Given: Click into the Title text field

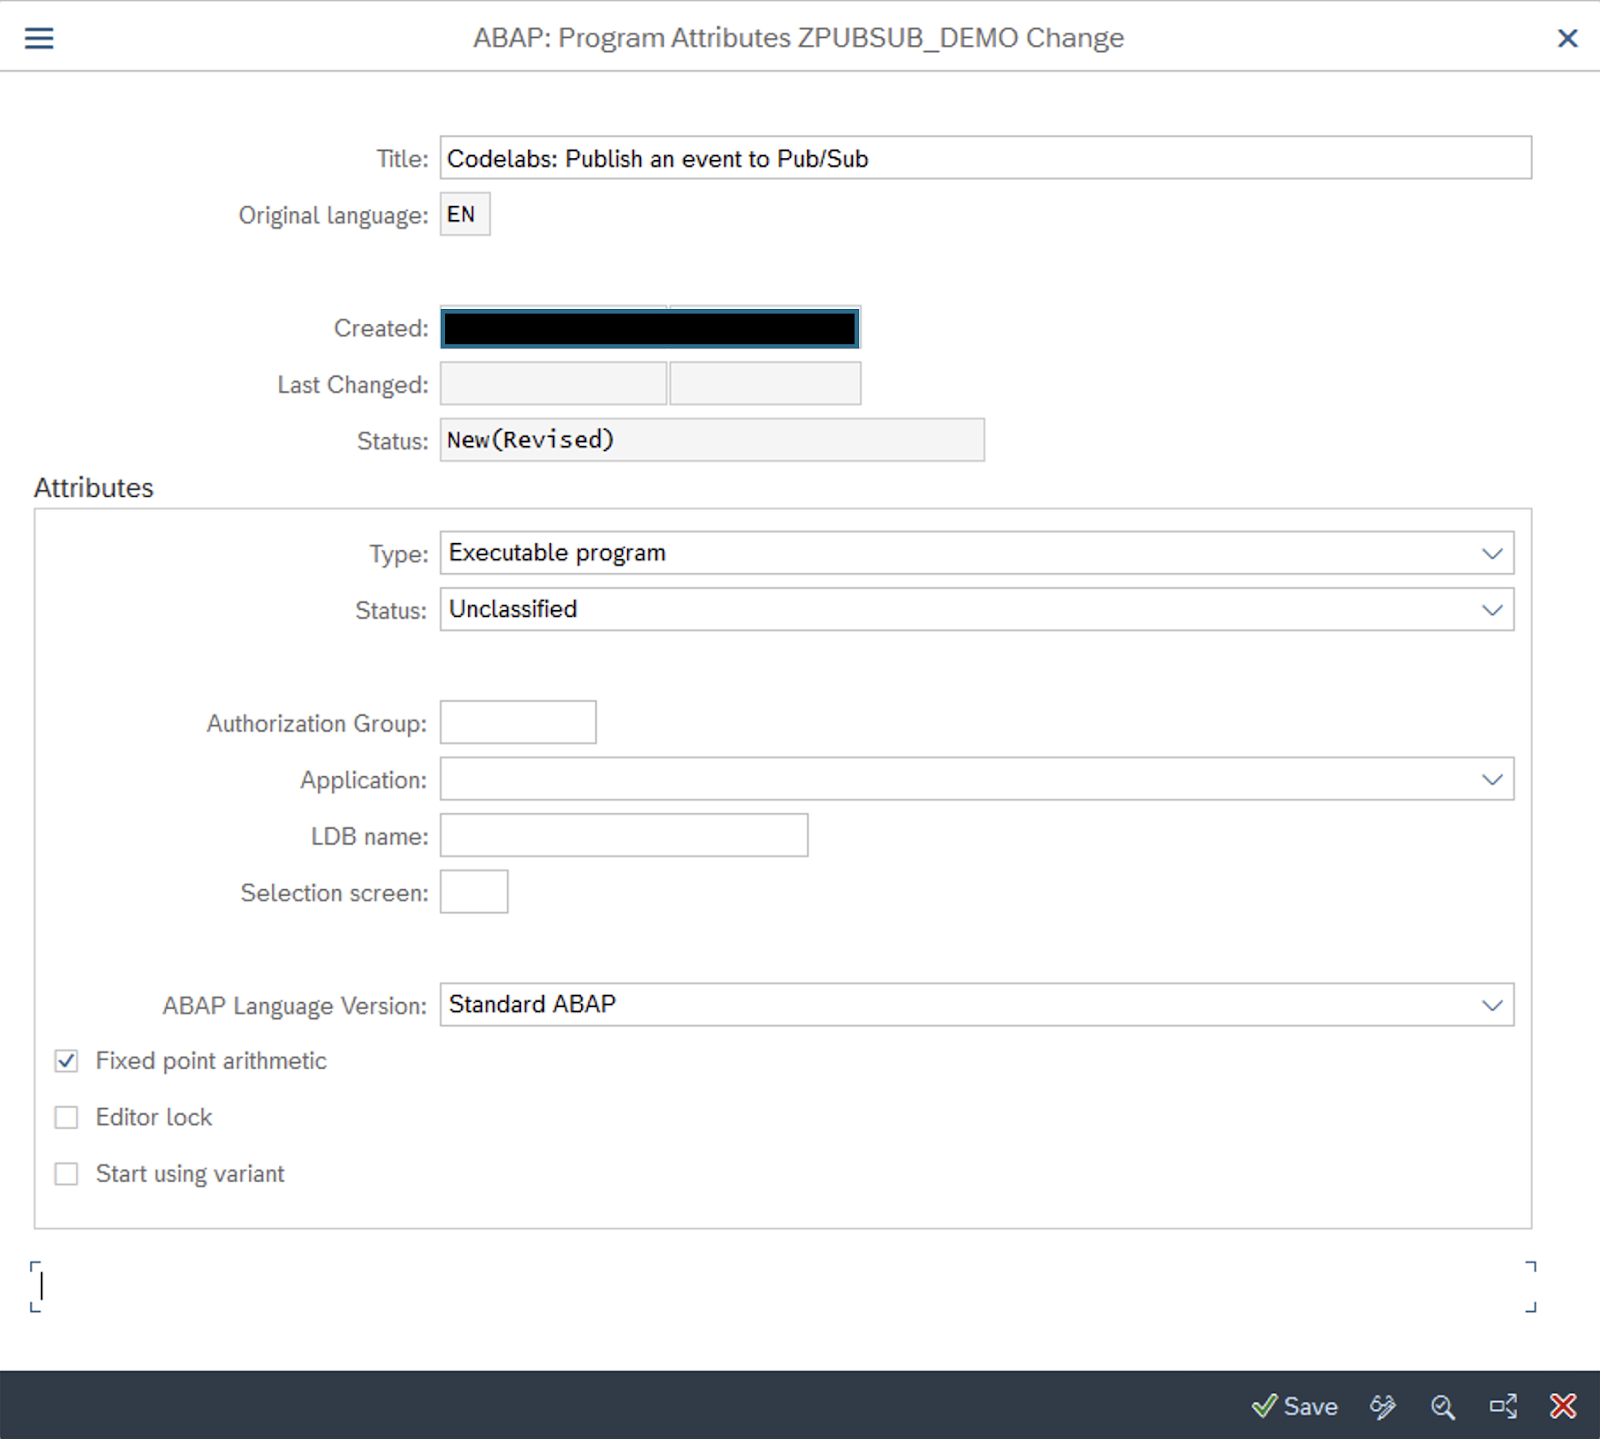Looking at the screenshot, I should (984, 158).
